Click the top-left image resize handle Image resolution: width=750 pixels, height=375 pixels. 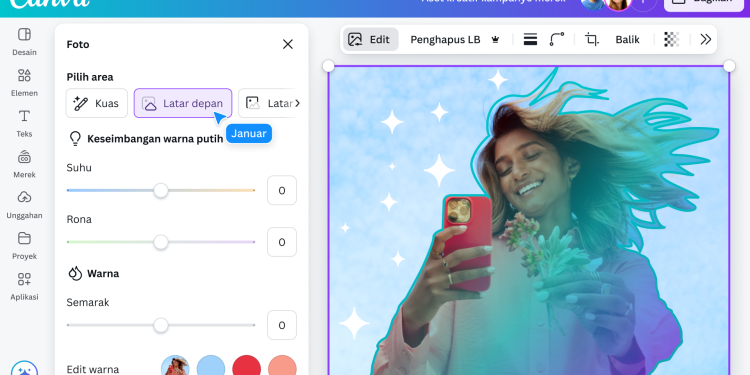tap(329, 66)
